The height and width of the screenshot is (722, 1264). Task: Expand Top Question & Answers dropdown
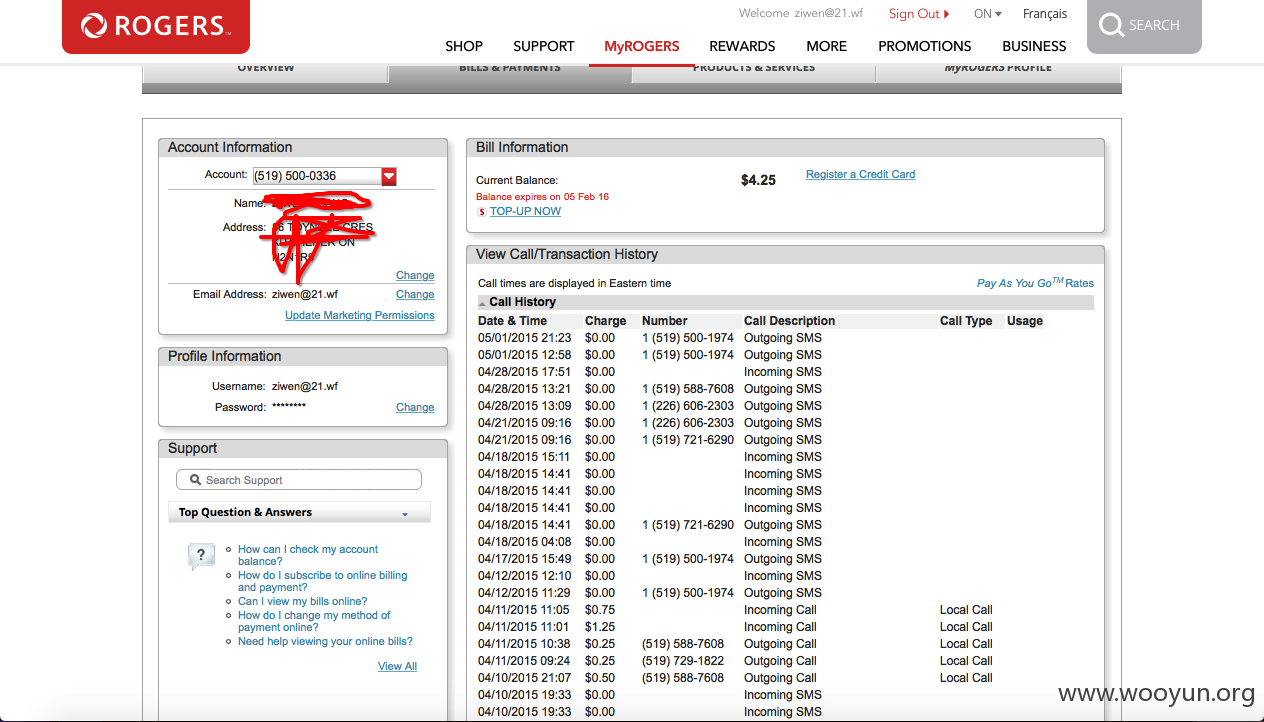pyautogui.click(x=405, y=514)
